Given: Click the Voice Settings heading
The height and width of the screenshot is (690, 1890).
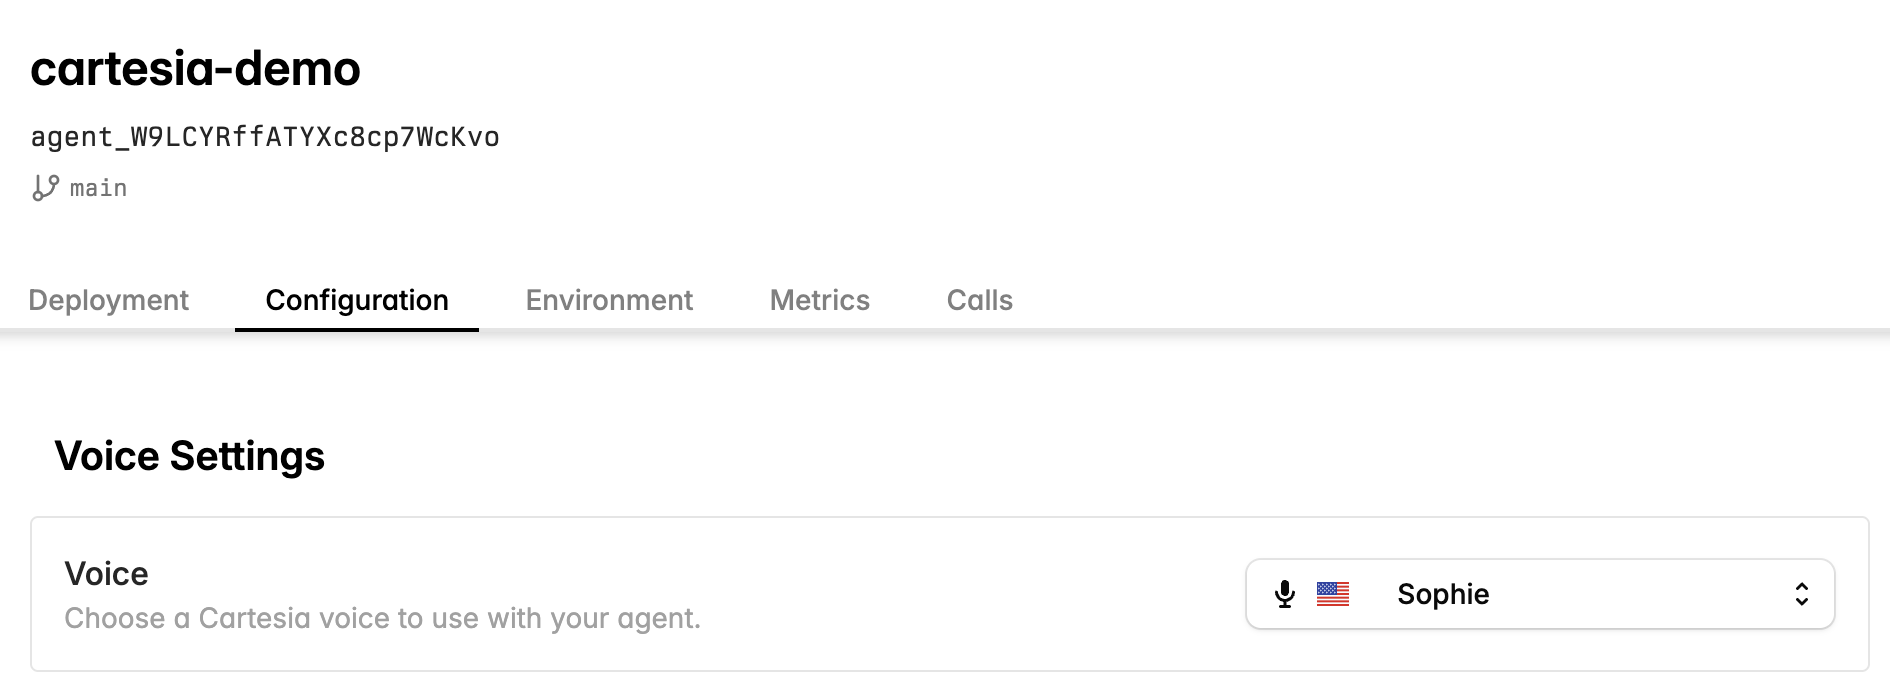Looking at the screenshot, I should [x=190, y=456].
